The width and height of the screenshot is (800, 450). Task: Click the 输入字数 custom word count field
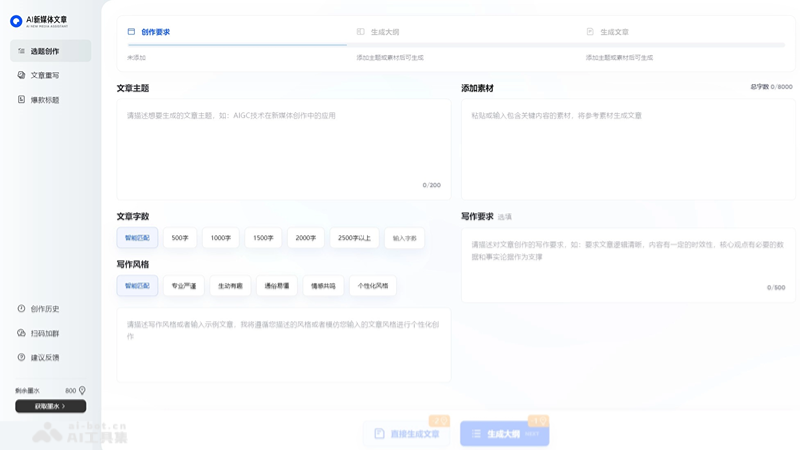[405, 238]
